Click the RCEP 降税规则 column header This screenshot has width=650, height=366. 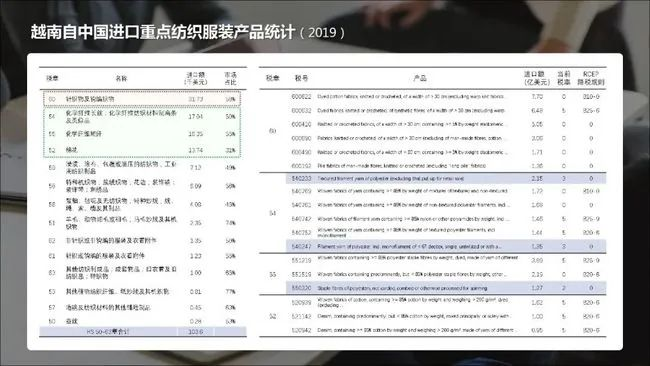pos(591,78)
